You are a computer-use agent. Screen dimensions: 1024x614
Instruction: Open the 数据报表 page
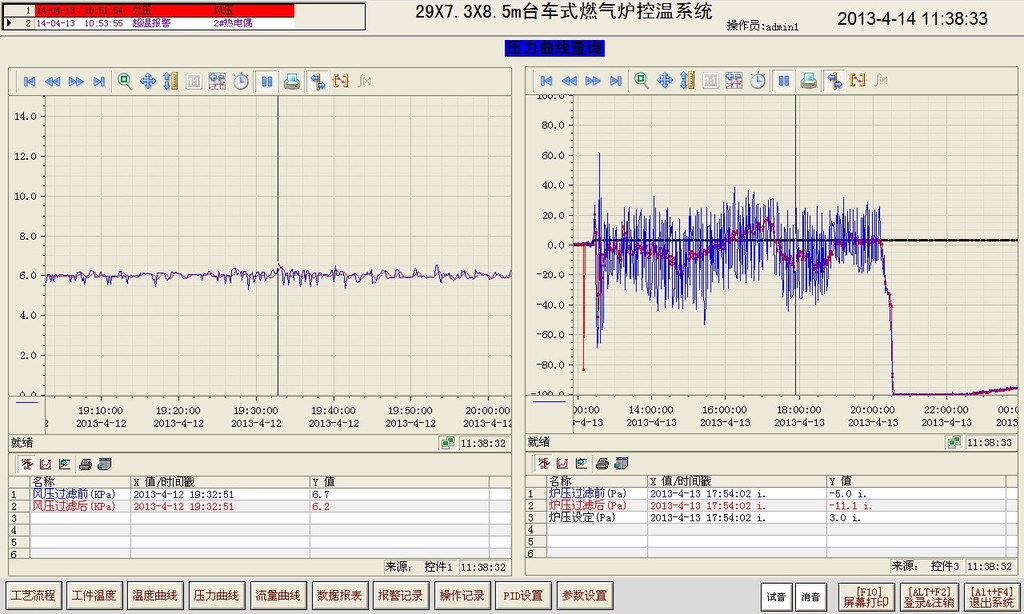click(340, 596)
